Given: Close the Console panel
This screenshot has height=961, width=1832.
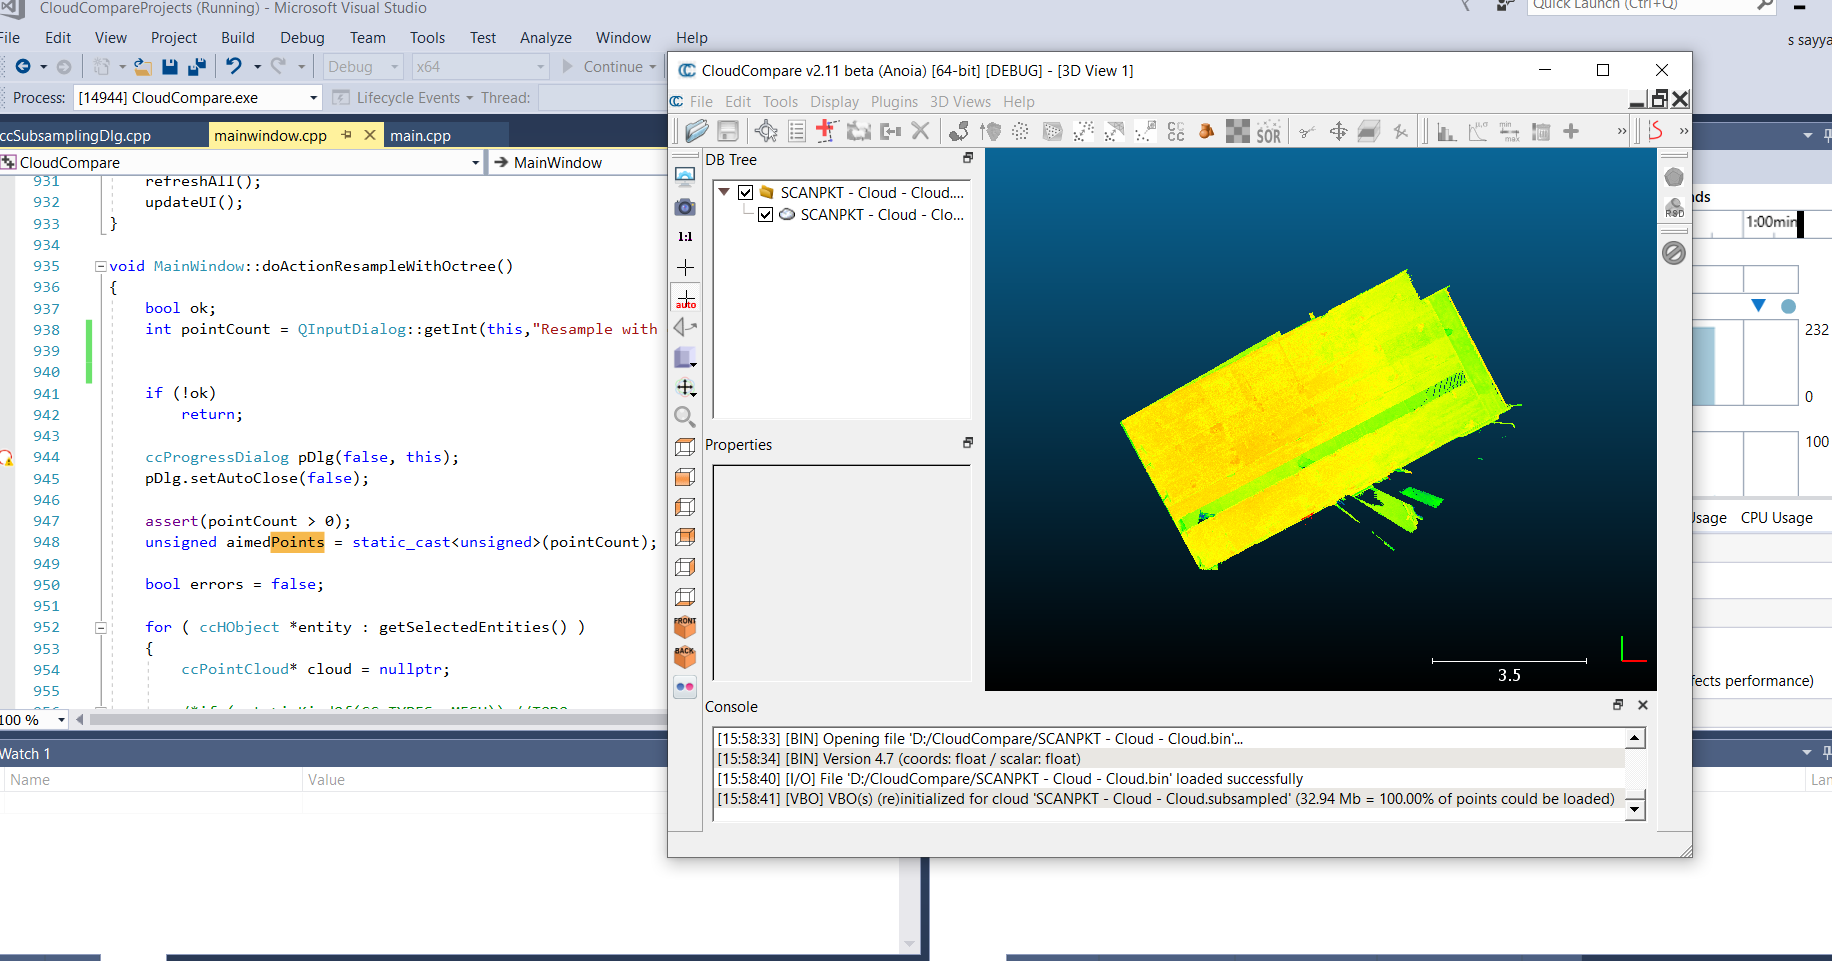Looking at the screenshot, I should tap(1642, 705).
